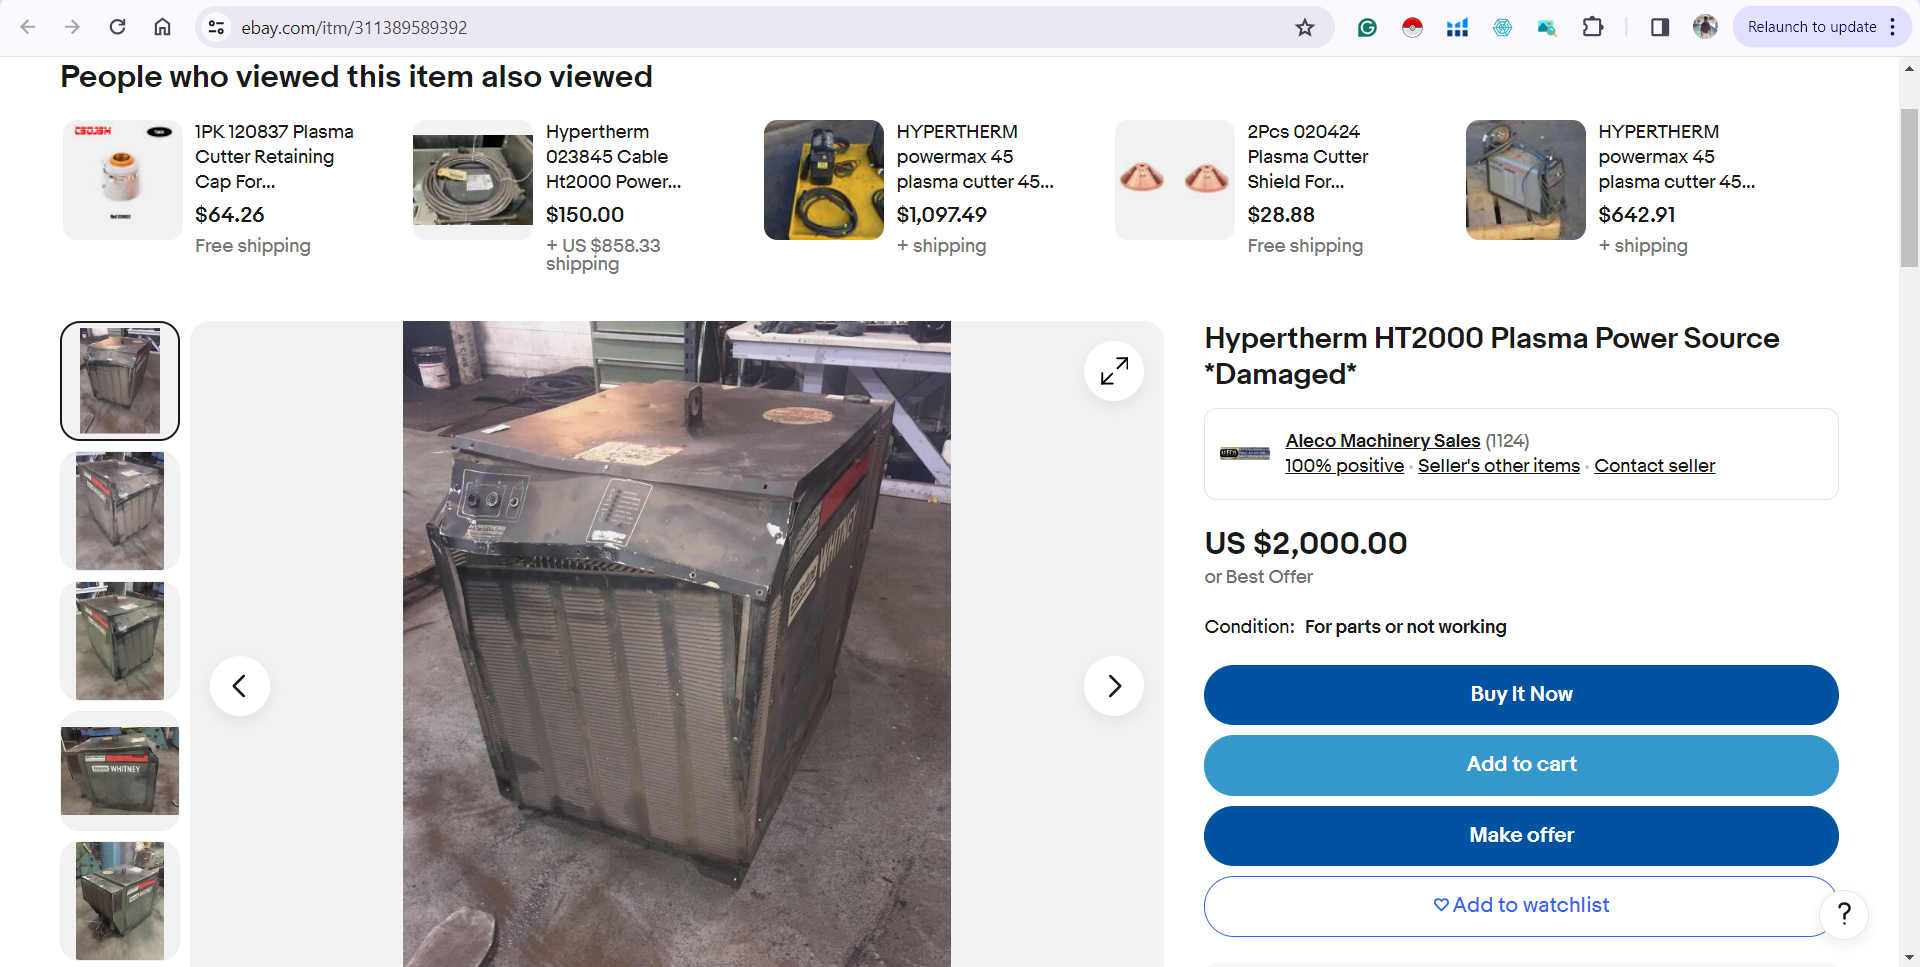The width and height of the screenshot is (1920, 967).
Task: Open the blue bar chart extension icon
Action: click(x=1457, y=27)
